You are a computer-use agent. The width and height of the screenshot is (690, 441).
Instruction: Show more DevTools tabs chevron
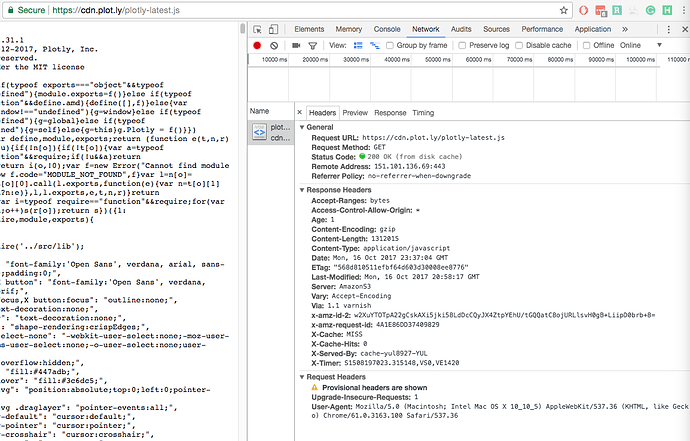[x=625, y=29]
